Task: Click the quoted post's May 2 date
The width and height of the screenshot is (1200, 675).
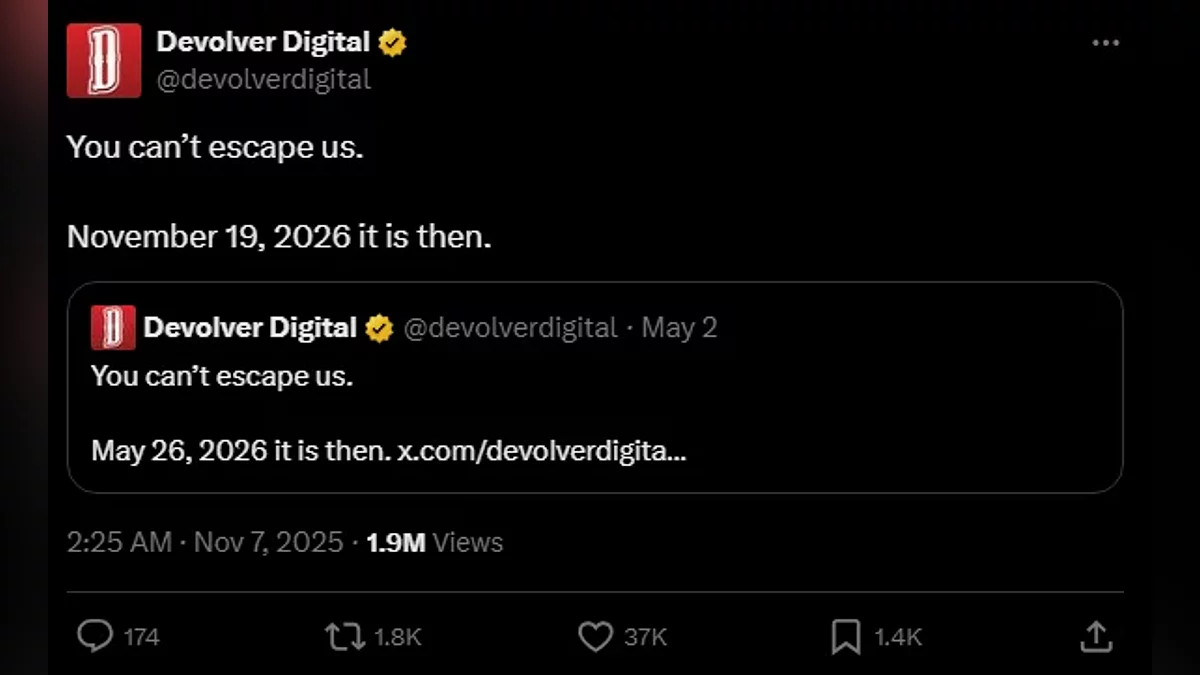Action: tap(679, 327)
